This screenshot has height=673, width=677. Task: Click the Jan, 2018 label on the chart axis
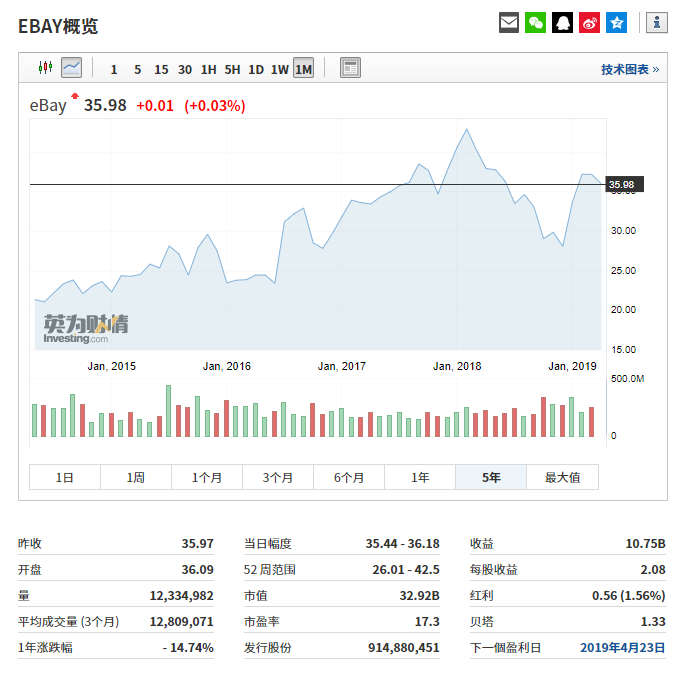click(x=457, y=366)
